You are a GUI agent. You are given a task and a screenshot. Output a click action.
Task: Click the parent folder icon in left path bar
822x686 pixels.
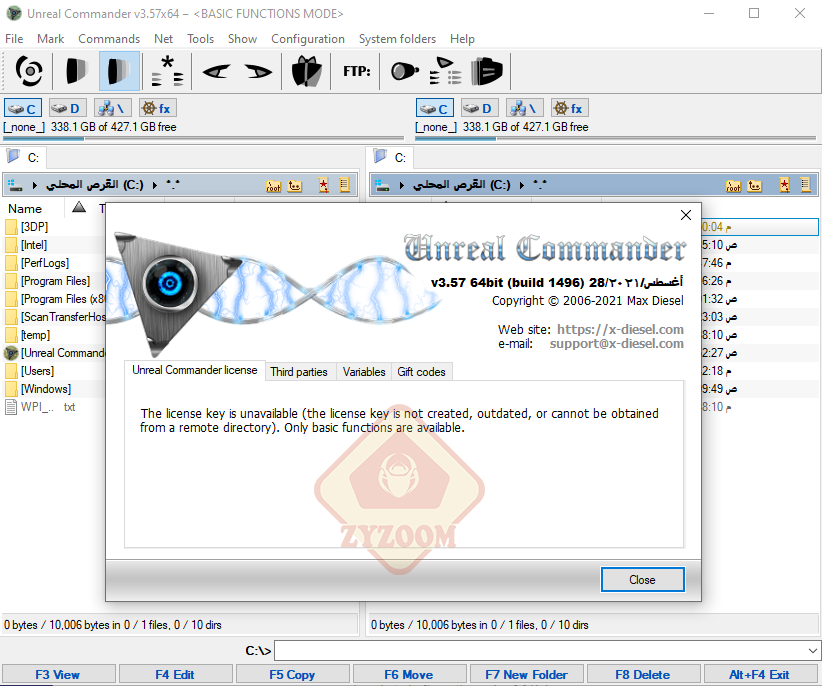tap(295, 186)
